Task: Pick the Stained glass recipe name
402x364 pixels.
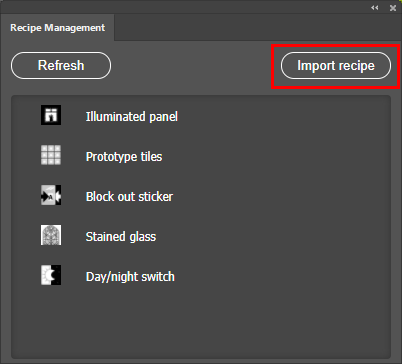Action: 121,236
